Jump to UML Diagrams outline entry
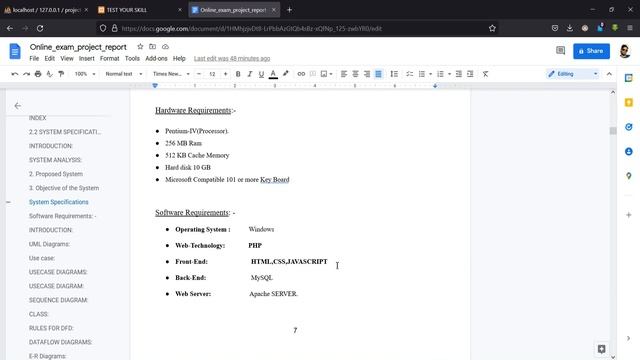Image resolution: width=640 pixels, height=360 pixels. (49, 244)
